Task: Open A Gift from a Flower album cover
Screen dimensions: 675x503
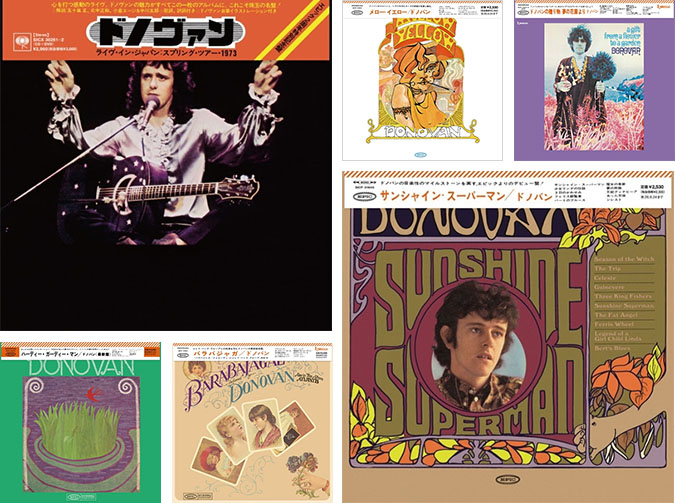Action: click(594, 81)
